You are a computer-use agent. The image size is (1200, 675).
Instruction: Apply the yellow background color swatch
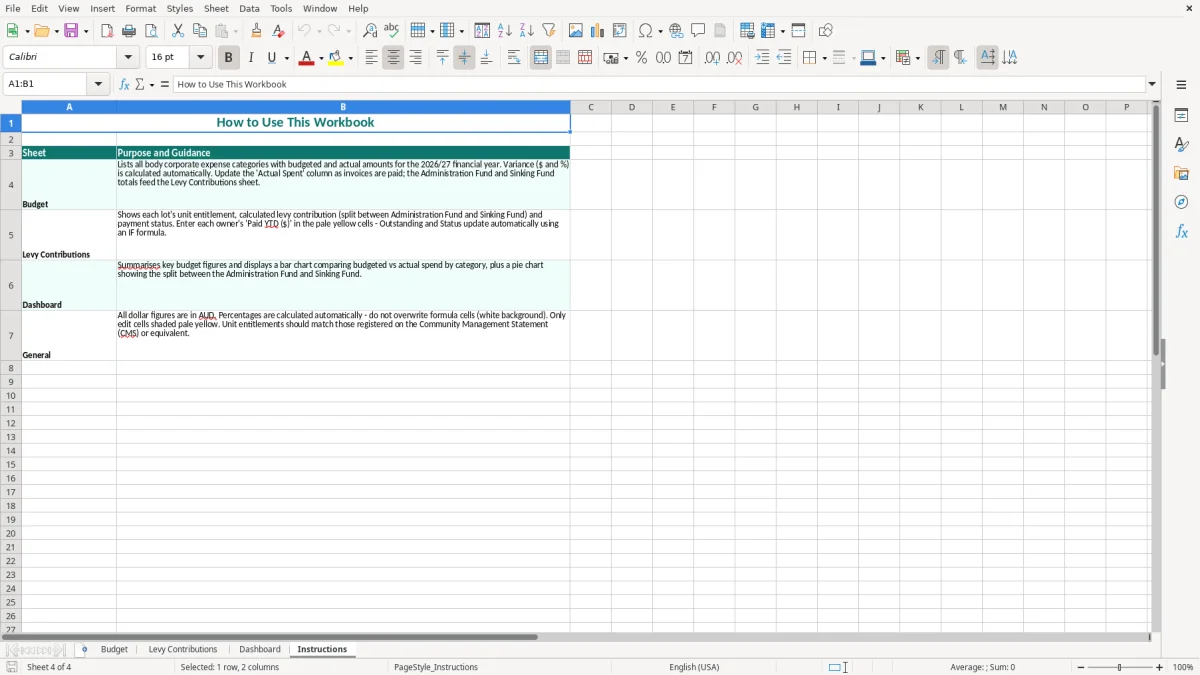coord(336,58)
